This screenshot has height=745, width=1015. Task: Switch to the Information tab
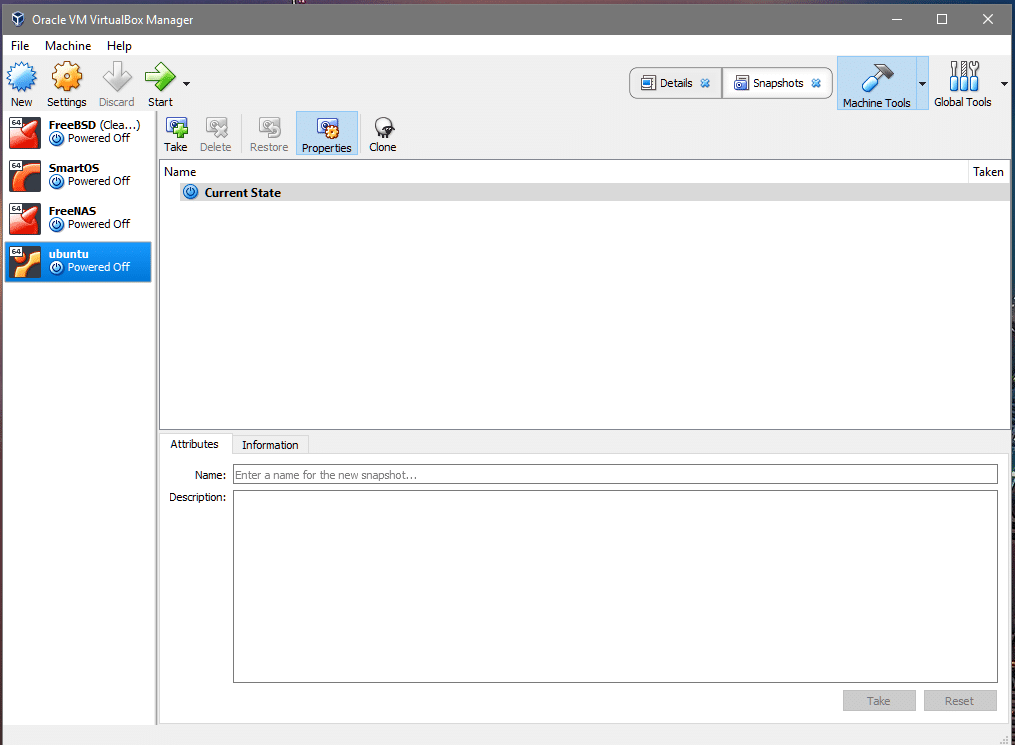click(x=270, y=445)
